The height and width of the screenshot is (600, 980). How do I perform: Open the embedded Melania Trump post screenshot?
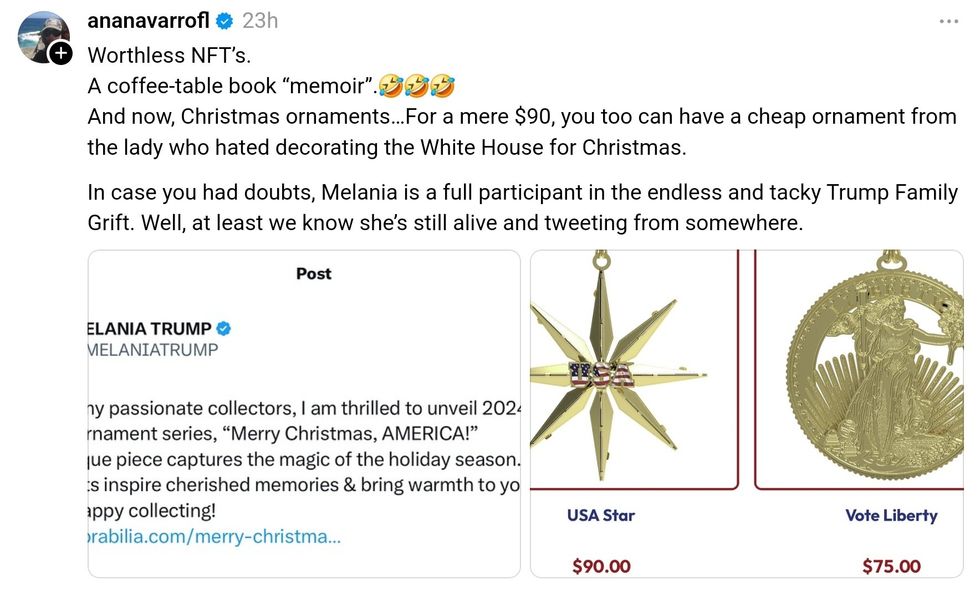coord(304,440)
